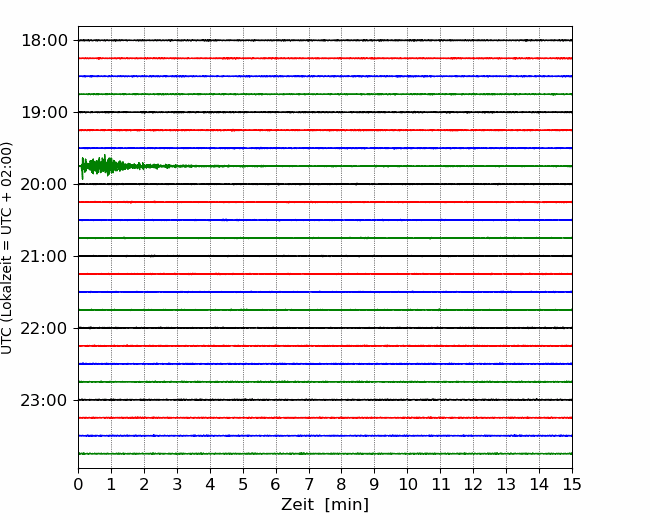Click the x-axis tick label 1
This screenshot has height=520, width=650.
[x=111, y=484]
